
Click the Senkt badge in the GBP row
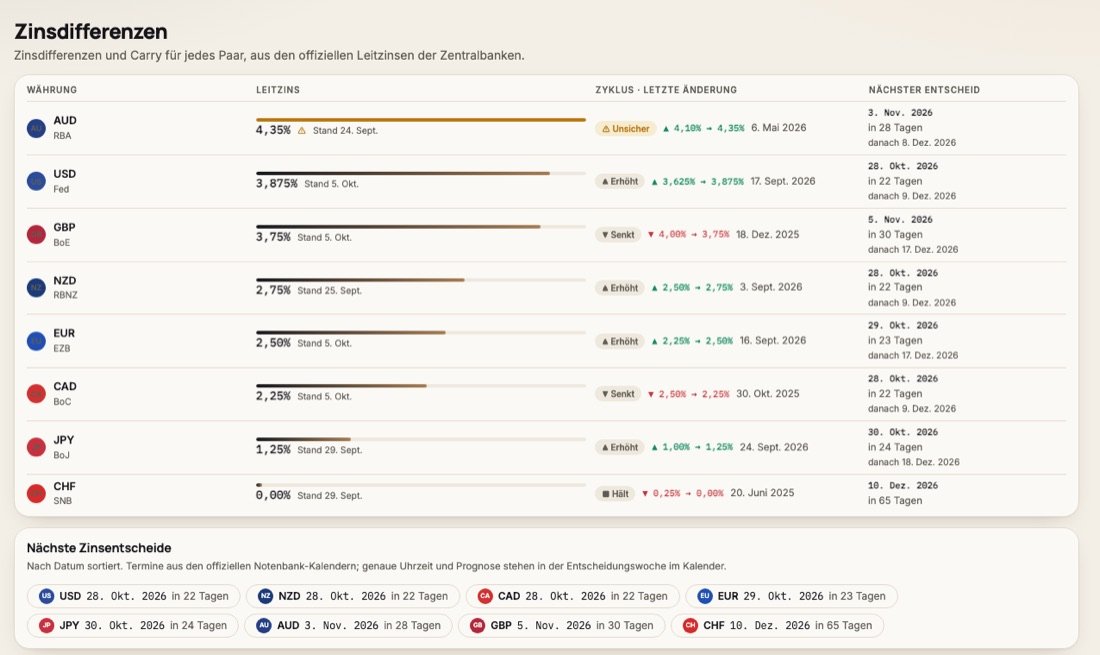[x=618, y=235]
